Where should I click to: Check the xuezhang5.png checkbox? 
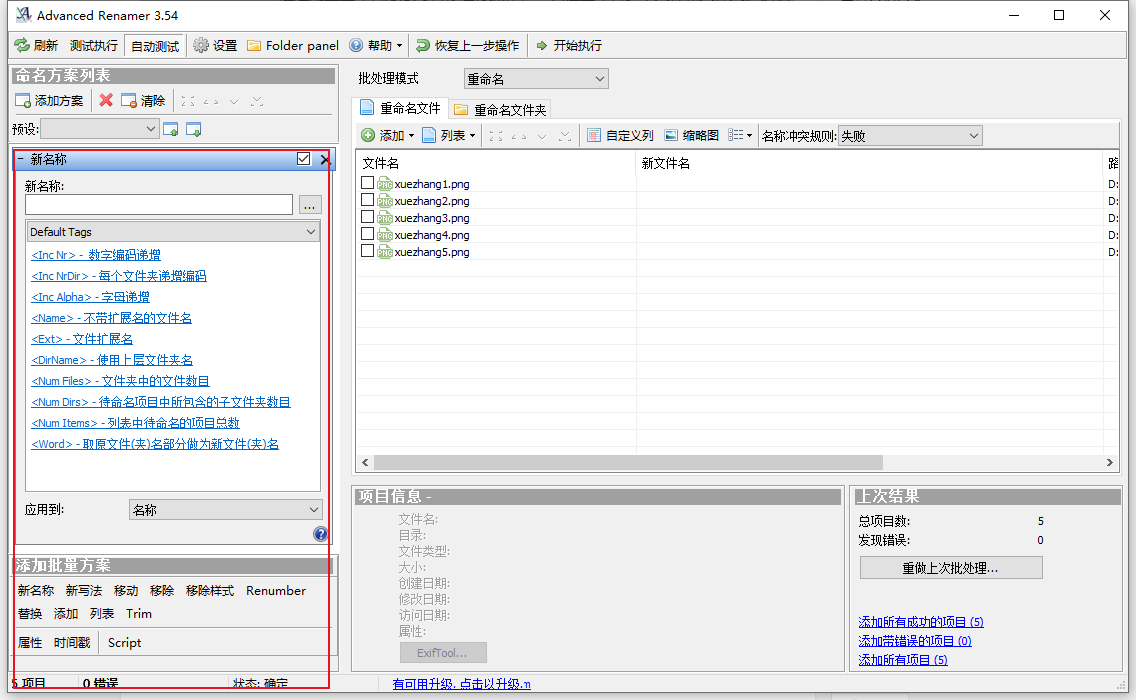click(x=367, y=251)
